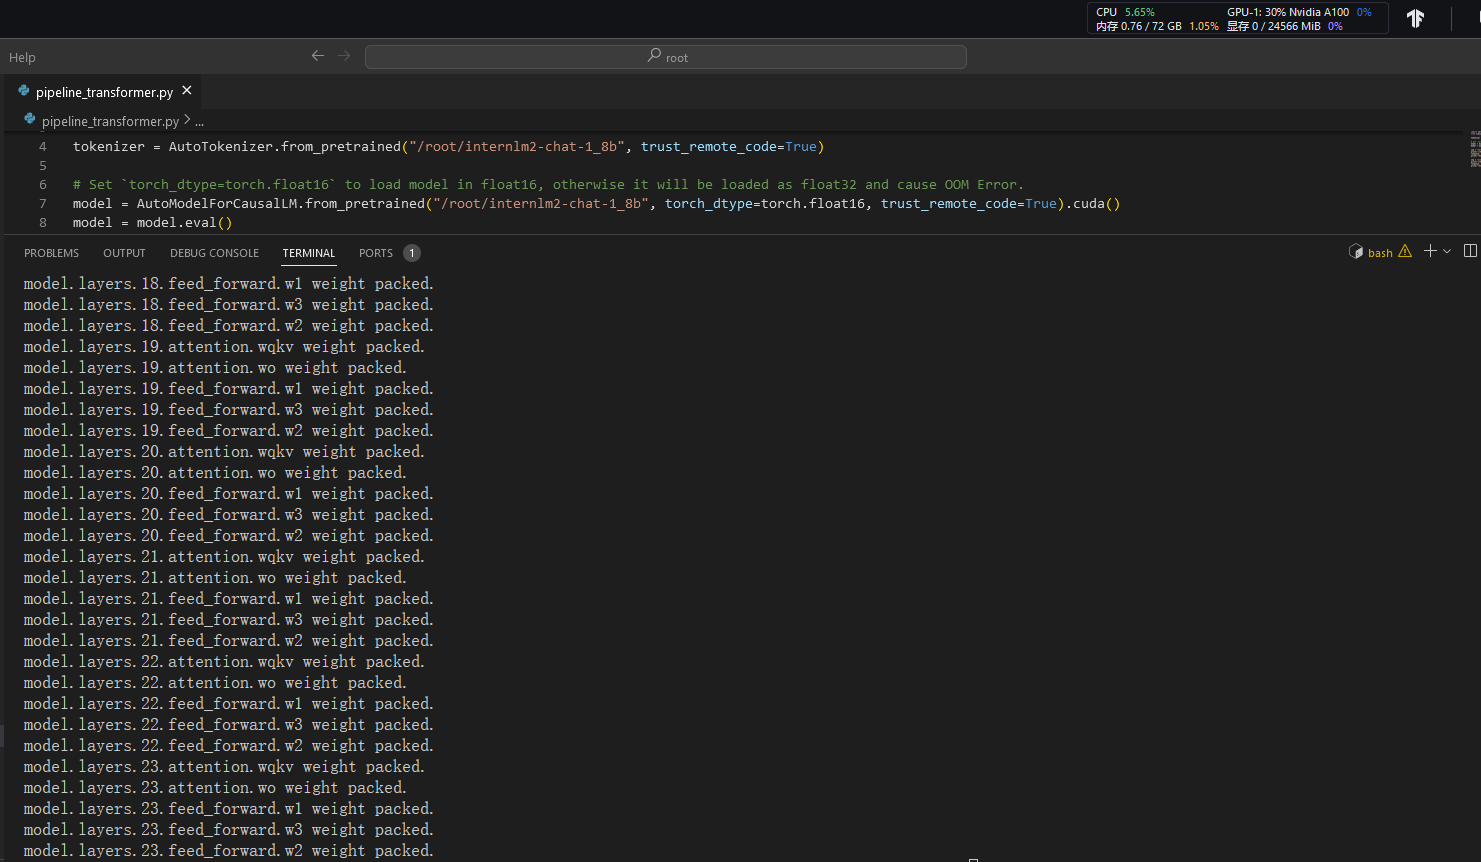Click the bash warning triangle icon
The width and height of the screenshot is (1481, 862).
[x=1405, y=252]
